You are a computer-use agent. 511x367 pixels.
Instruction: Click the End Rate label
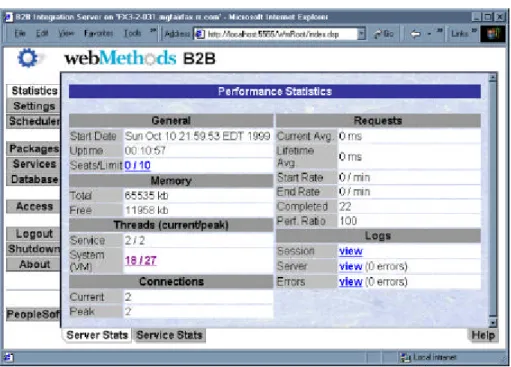click(x=298, y=192)
